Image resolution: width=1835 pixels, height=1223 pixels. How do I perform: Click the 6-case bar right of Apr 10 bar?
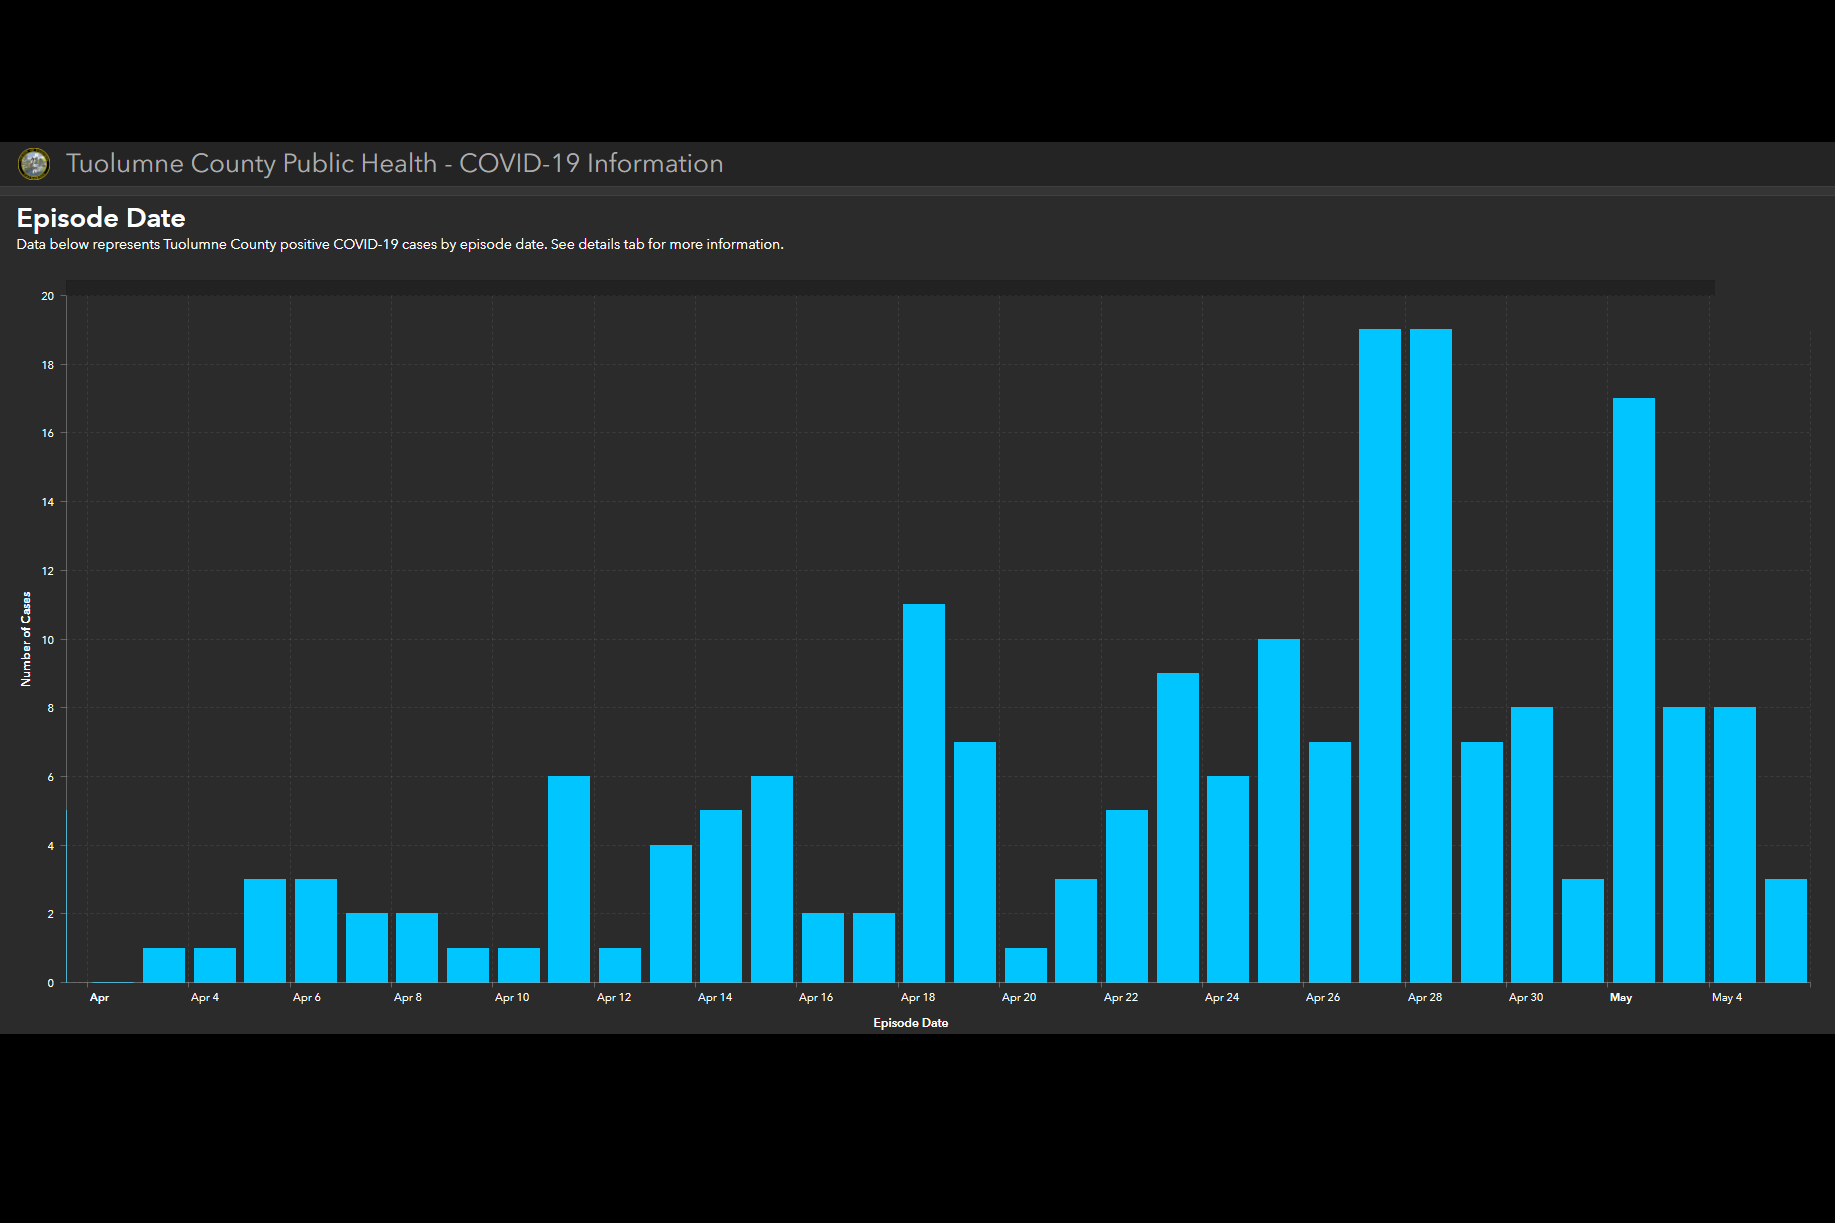(569, 879)
